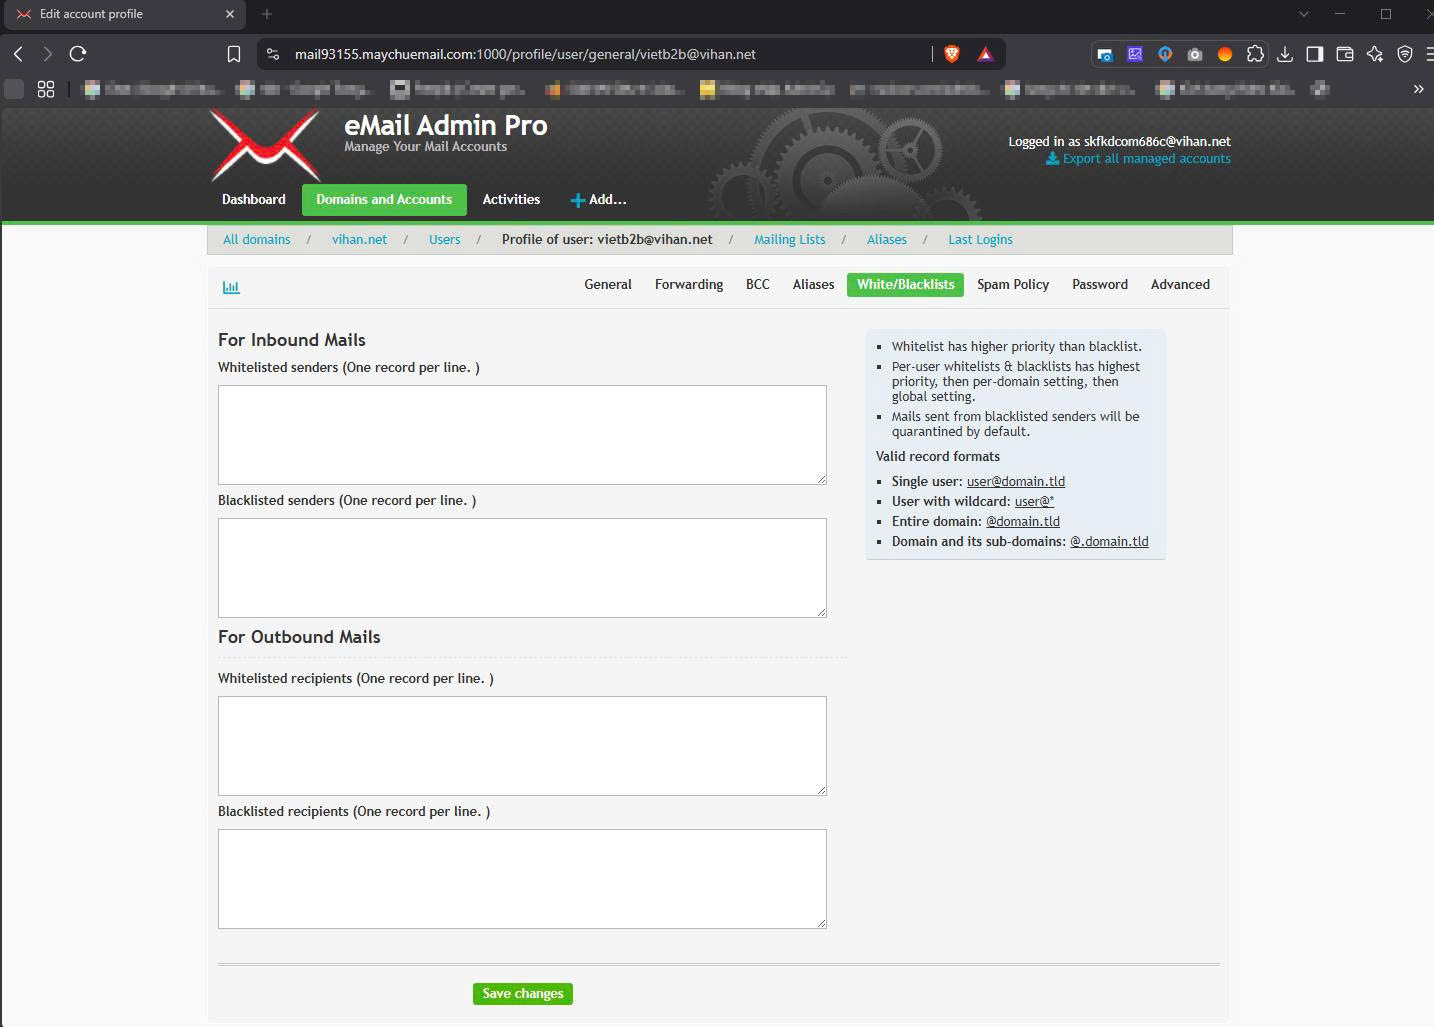Click the blue-orange download pin extension icon
The height and width of the screenshot is (1027, 1434).
tap(1165, 54)
